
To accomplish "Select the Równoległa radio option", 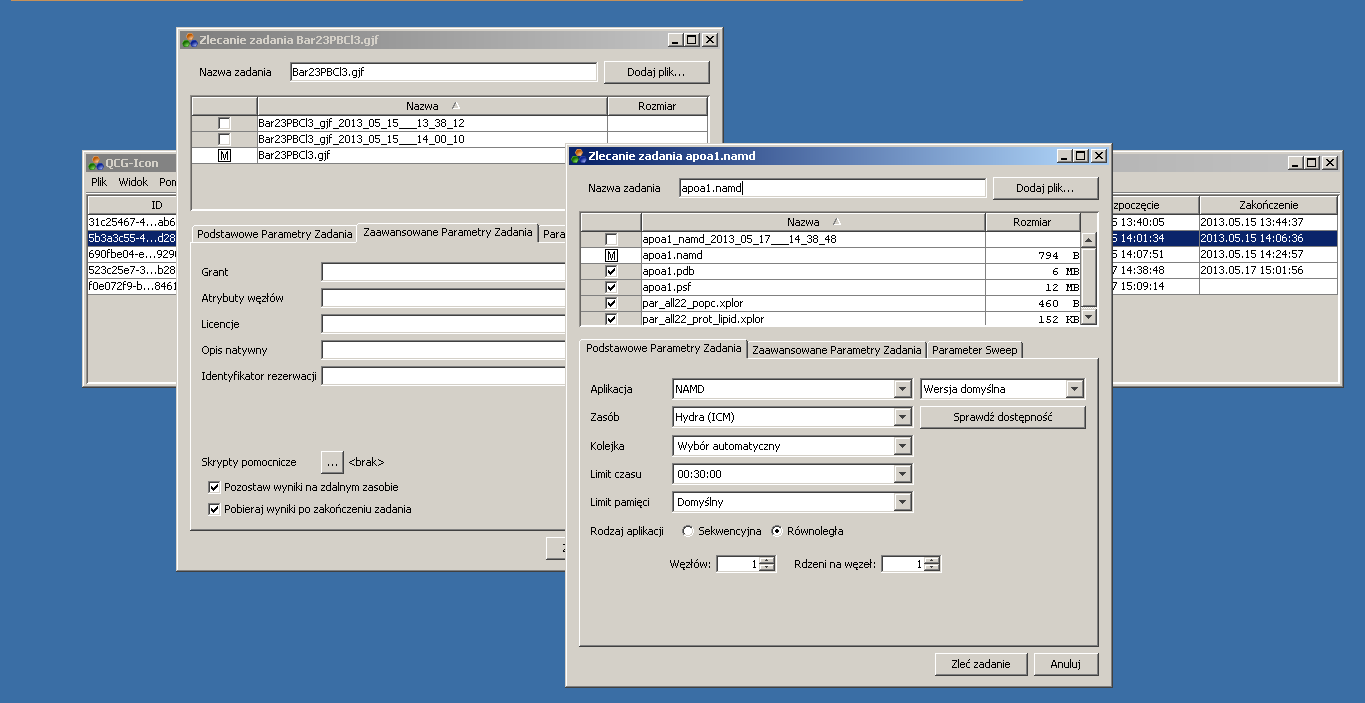I will coord(777,531).
